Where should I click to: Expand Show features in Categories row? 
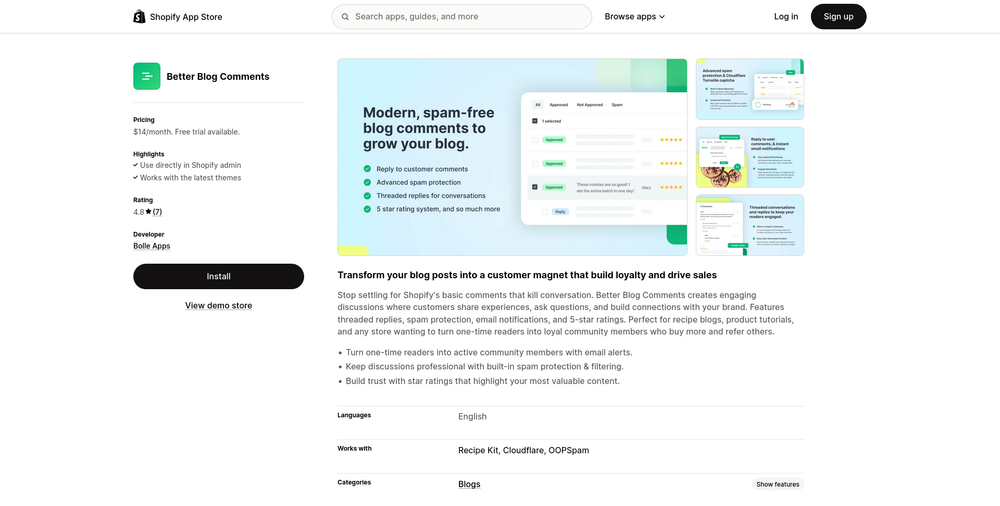coord(777,484)
